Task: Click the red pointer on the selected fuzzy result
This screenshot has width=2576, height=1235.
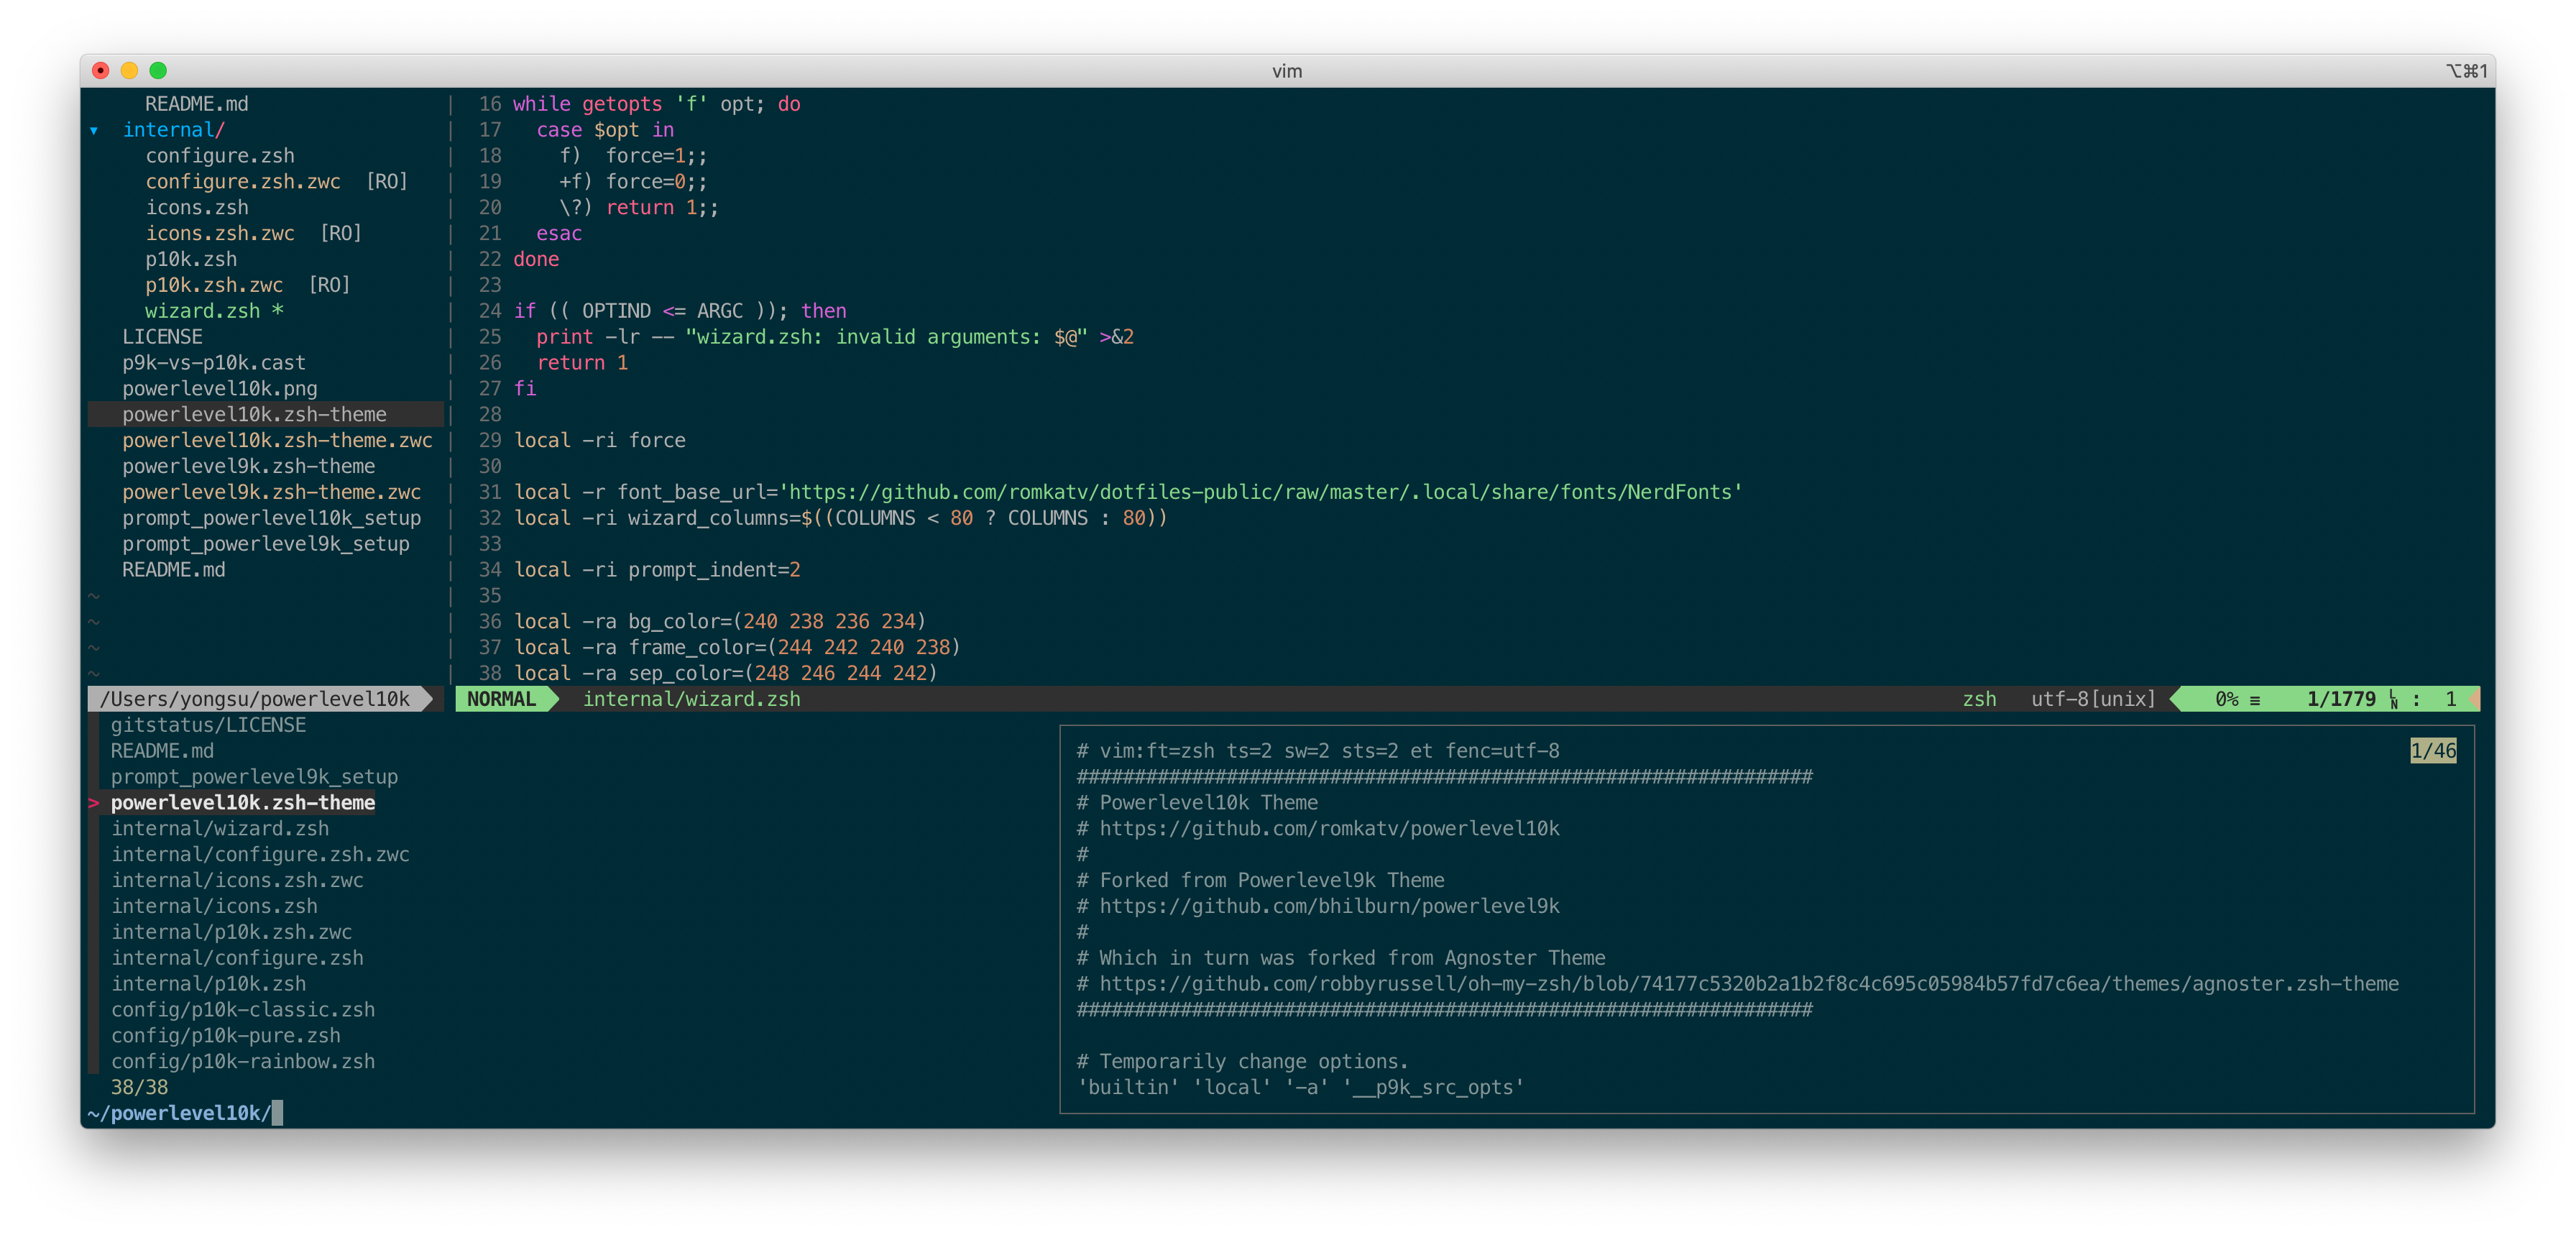Action: click(94, 803)
